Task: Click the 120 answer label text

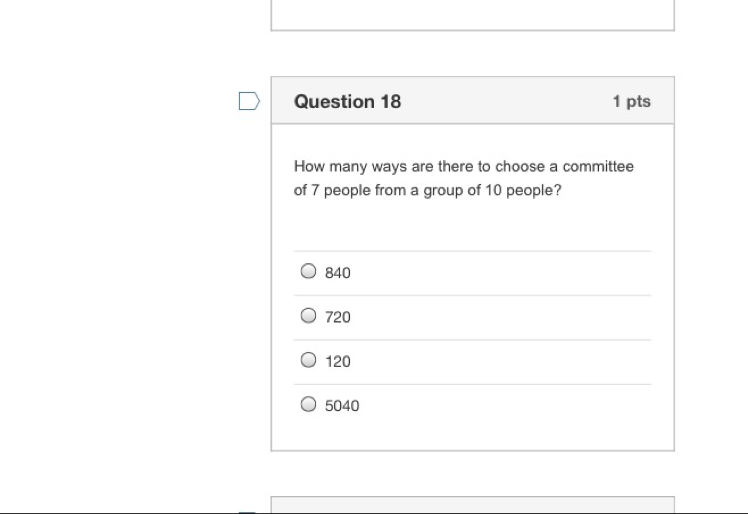Action: (338, 361)
